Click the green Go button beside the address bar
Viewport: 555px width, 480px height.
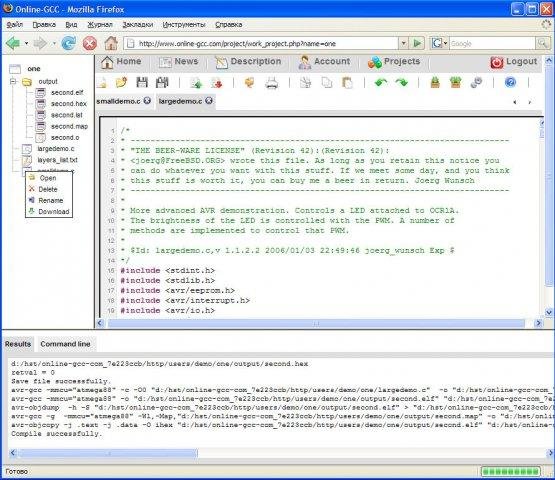pyautogui.click(x=417, y=44)
